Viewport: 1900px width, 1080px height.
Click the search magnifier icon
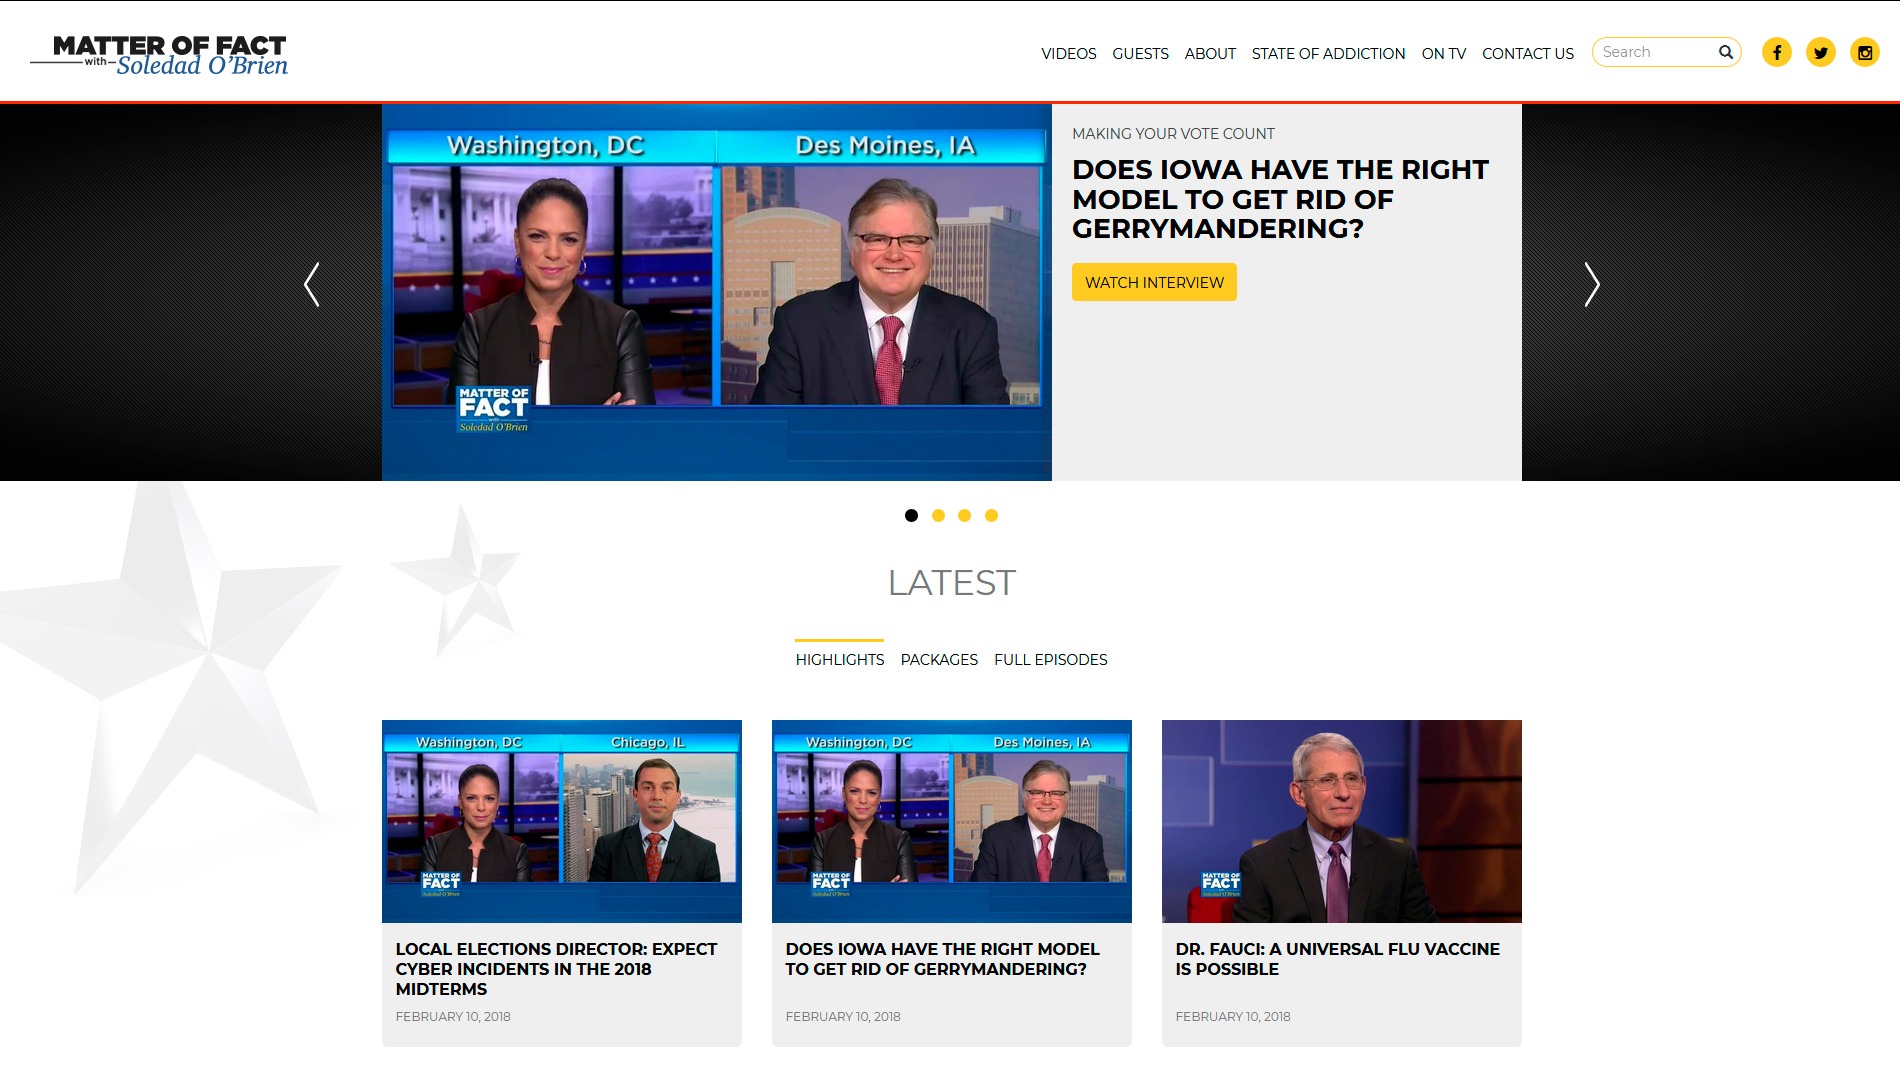(1725, 52)
